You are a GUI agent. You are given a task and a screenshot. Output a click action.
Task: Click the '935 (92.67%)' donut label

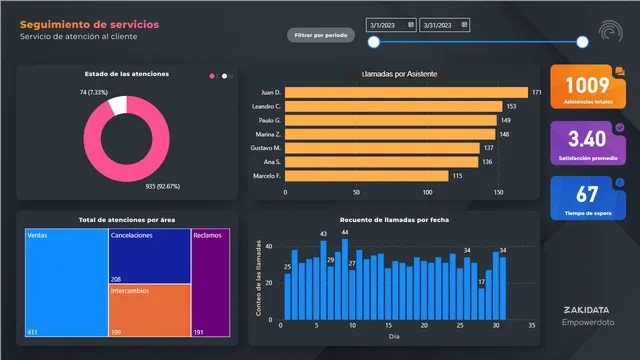(162, 187)
